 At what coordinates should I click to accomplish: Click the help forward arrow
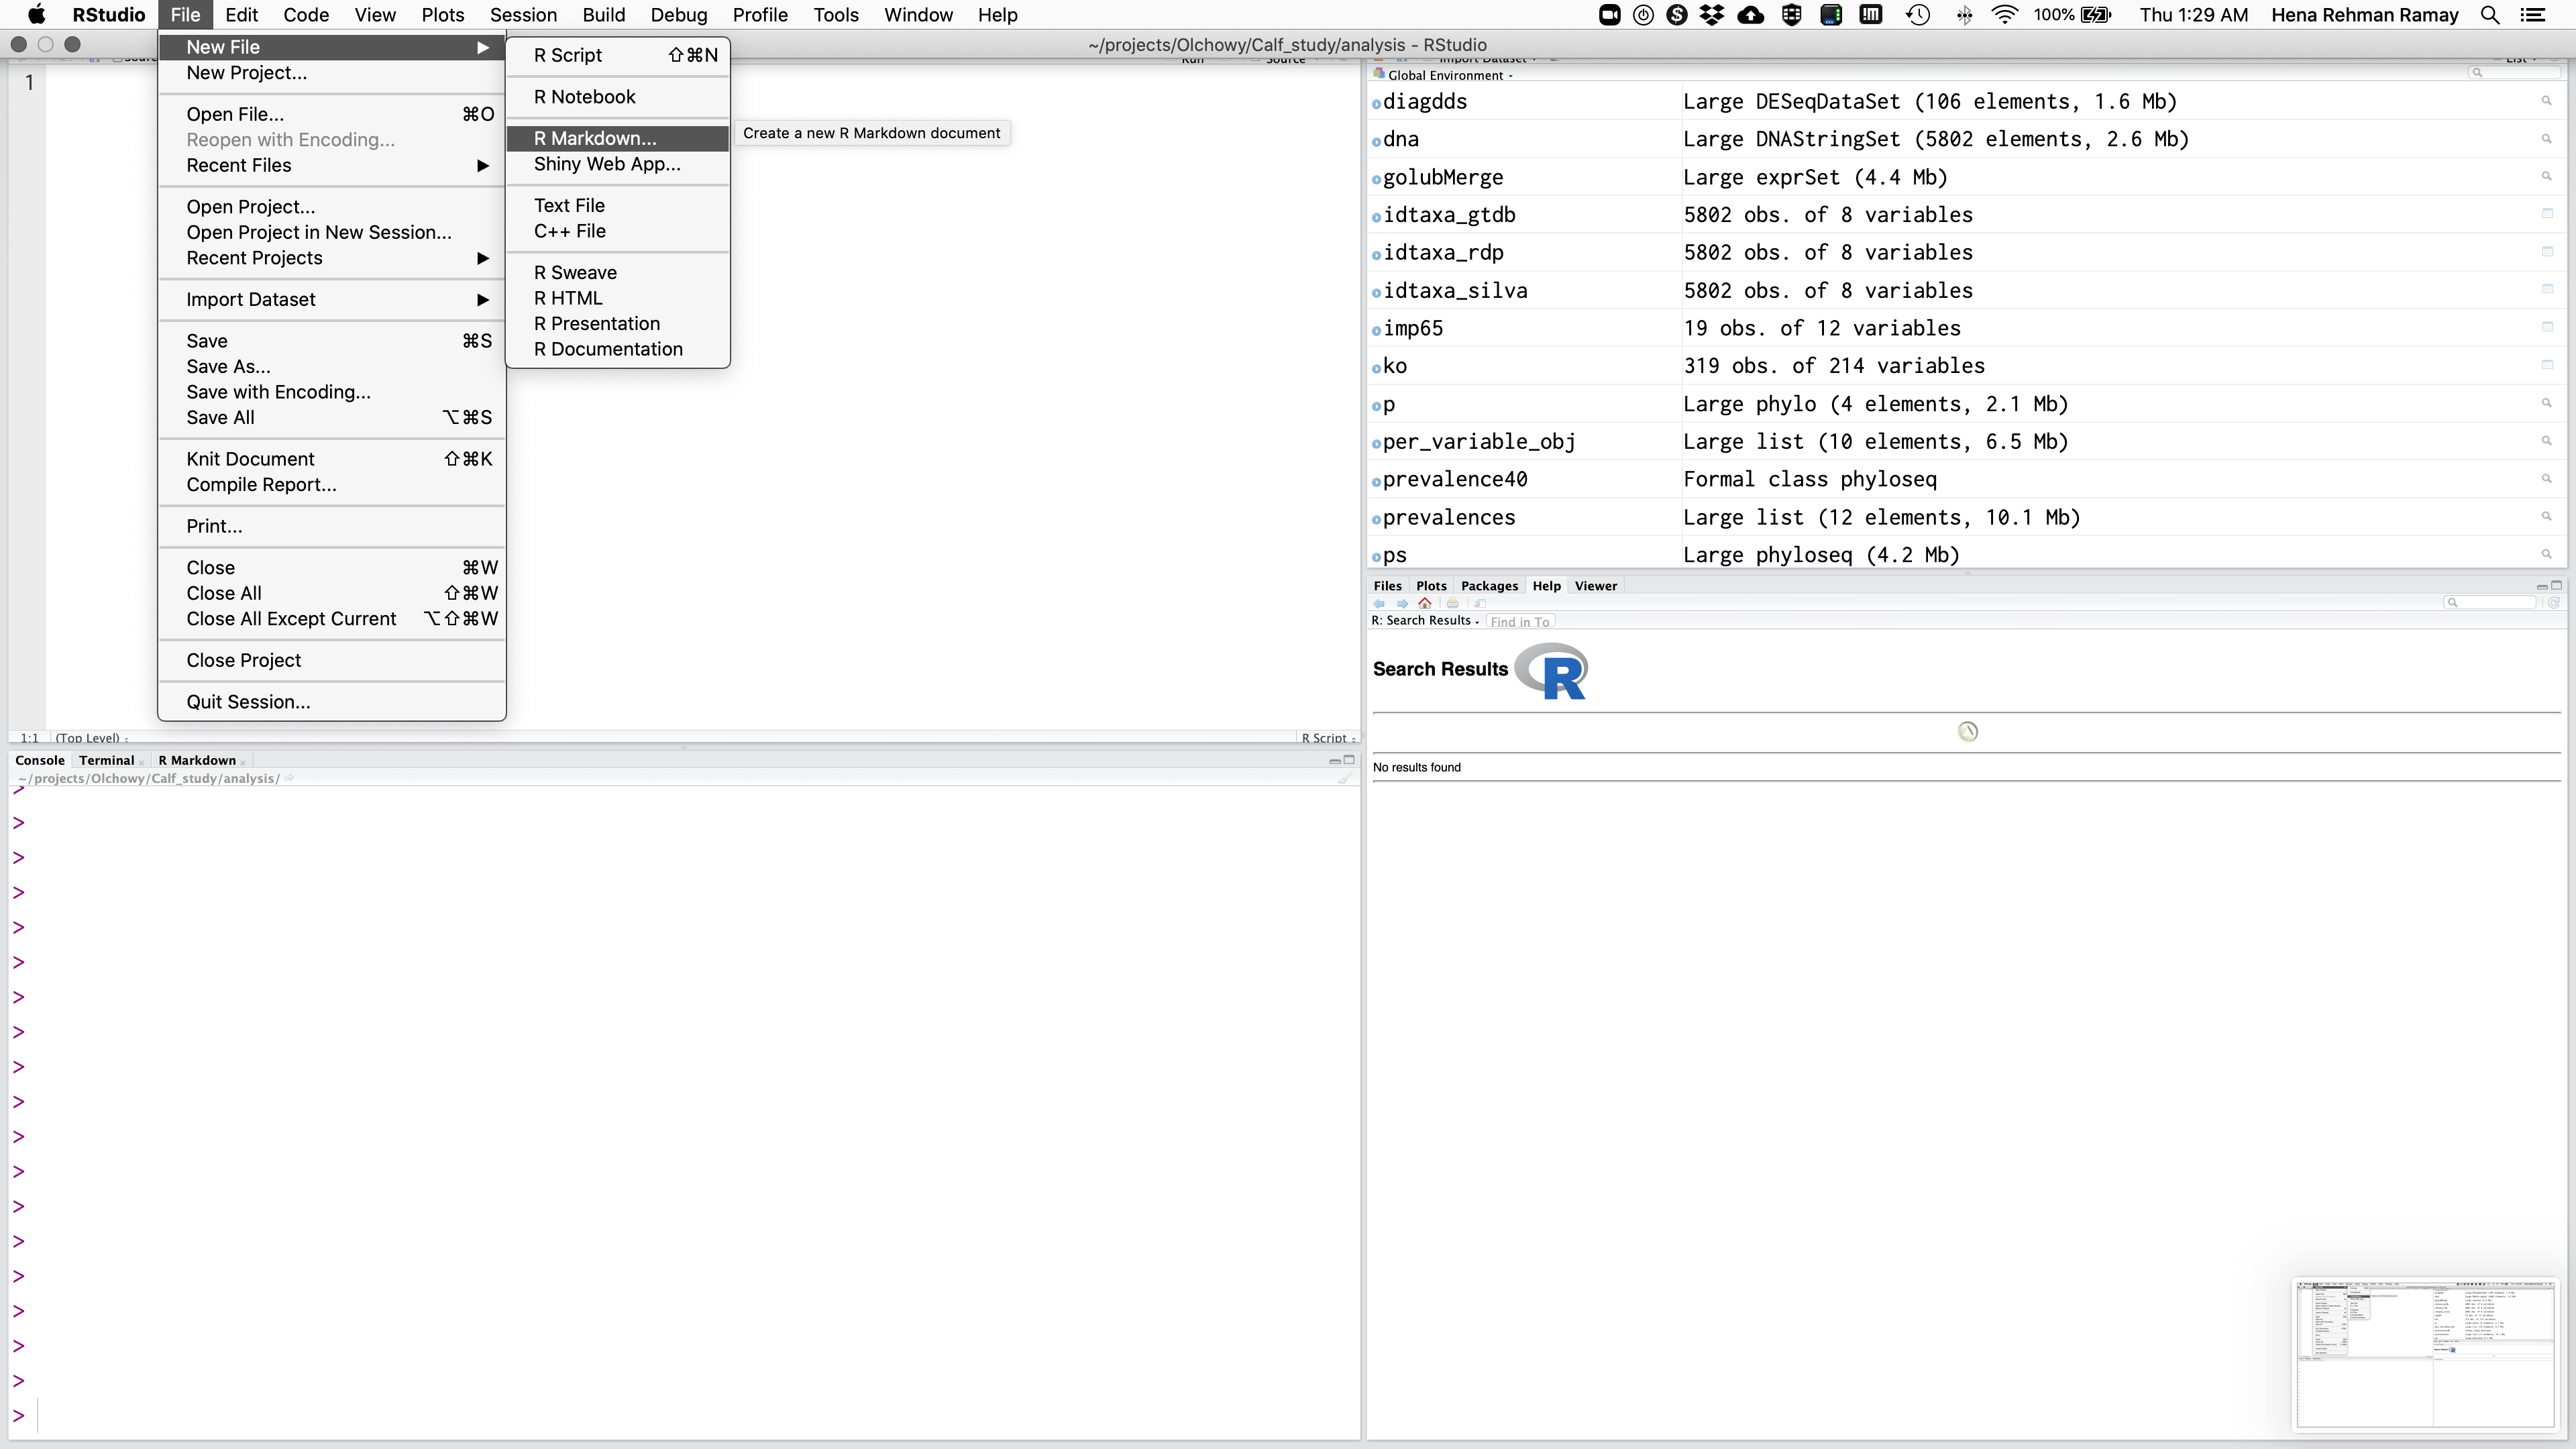click(1402, 603)
